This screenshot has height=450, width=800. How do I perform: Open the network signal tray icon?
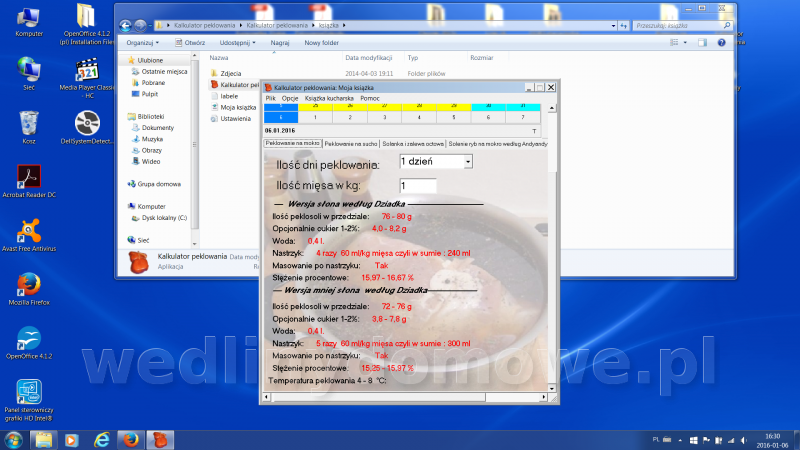731,440
